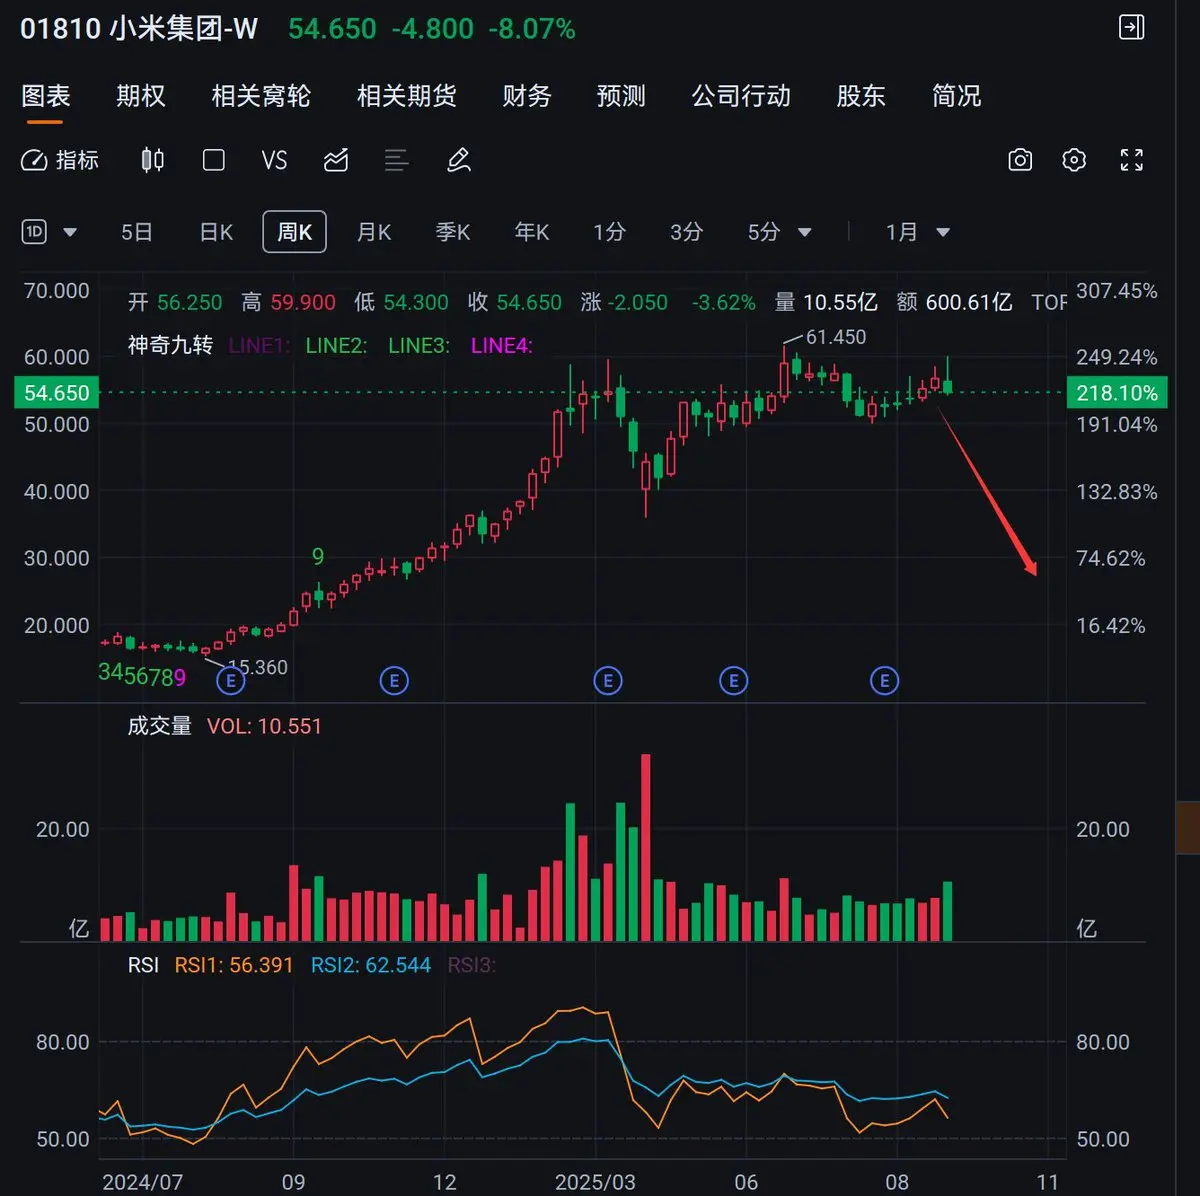Select 1分 minute chart

point(609,232)
